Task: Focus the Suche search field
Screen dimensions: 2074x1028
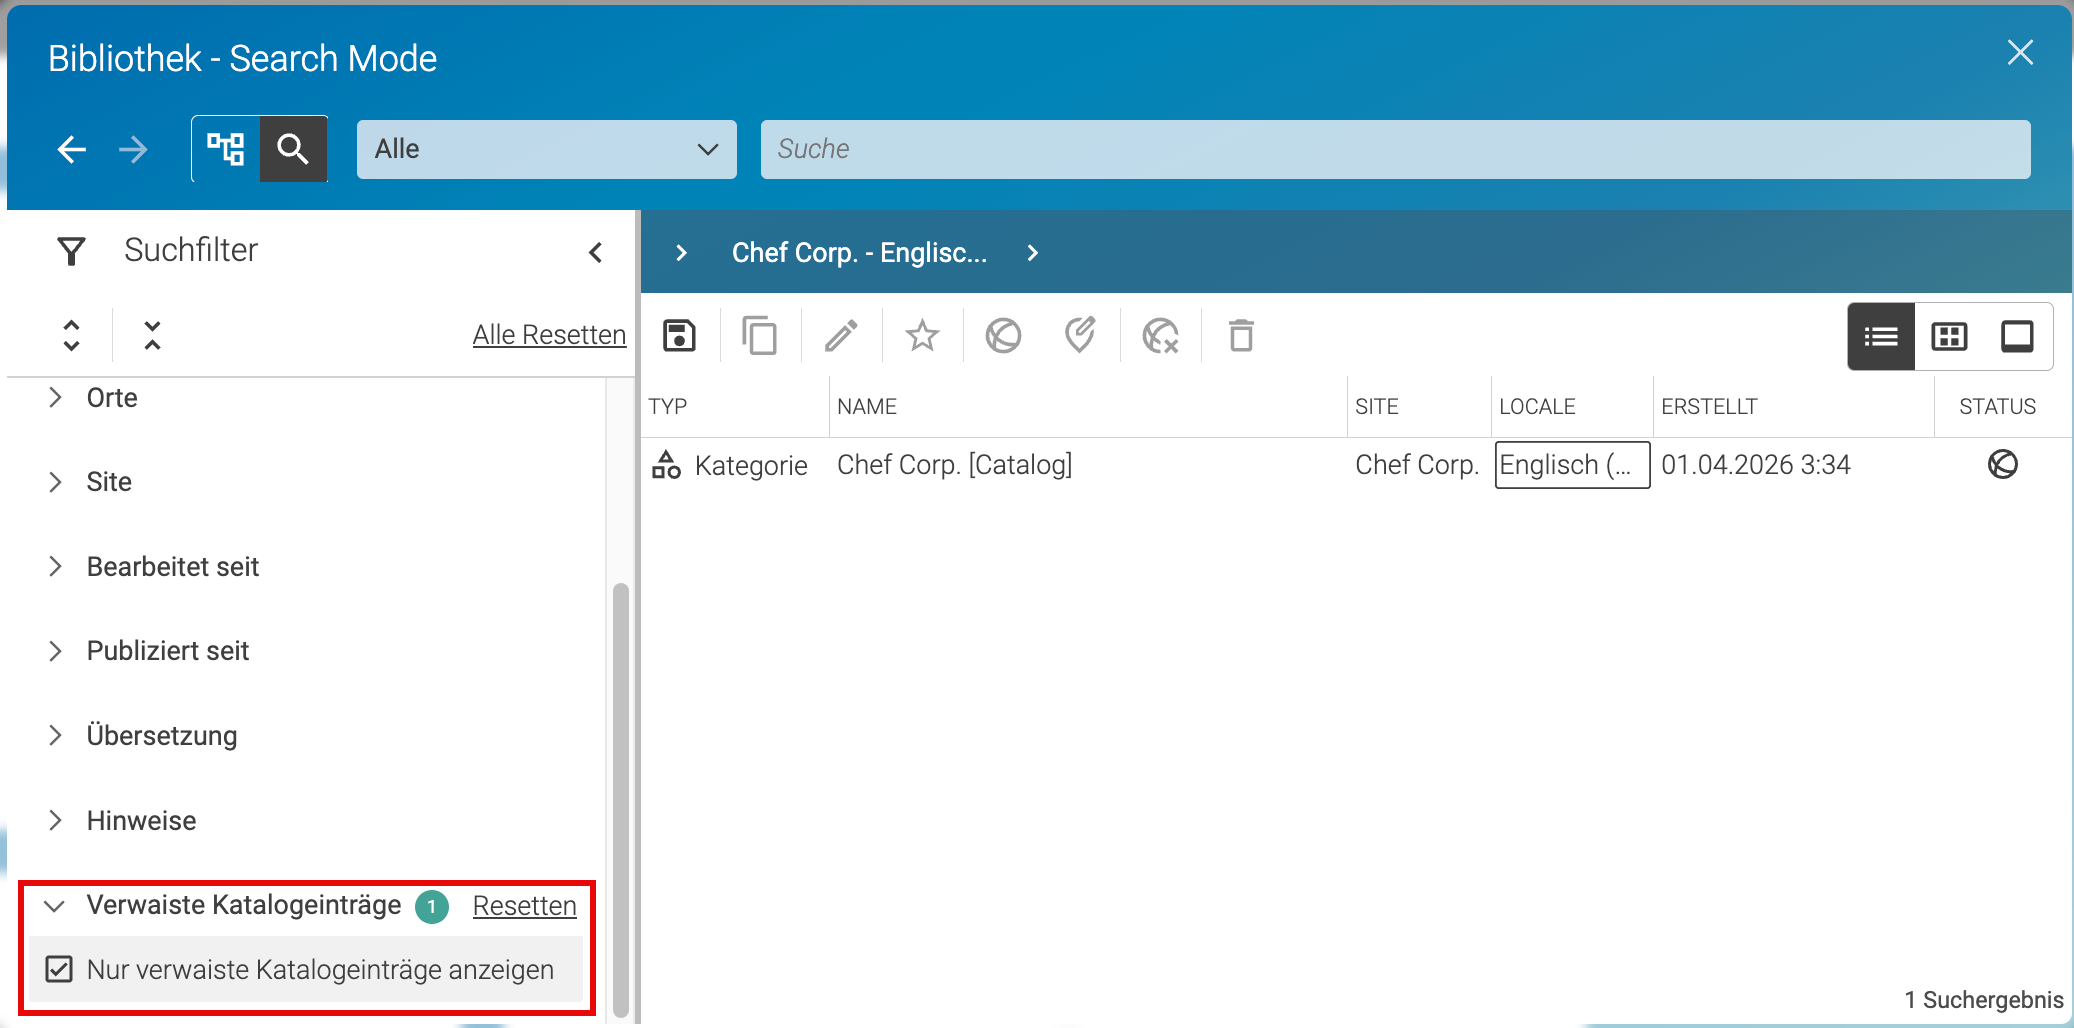Action: coord(1395,149)
